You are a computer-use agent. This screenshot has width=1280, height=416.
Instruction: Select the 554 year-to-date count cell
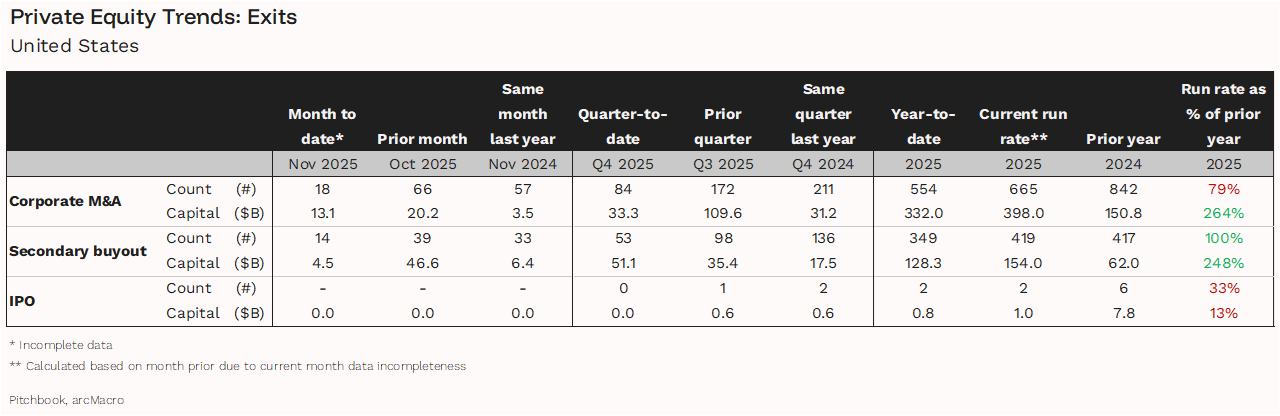point(923,189)
